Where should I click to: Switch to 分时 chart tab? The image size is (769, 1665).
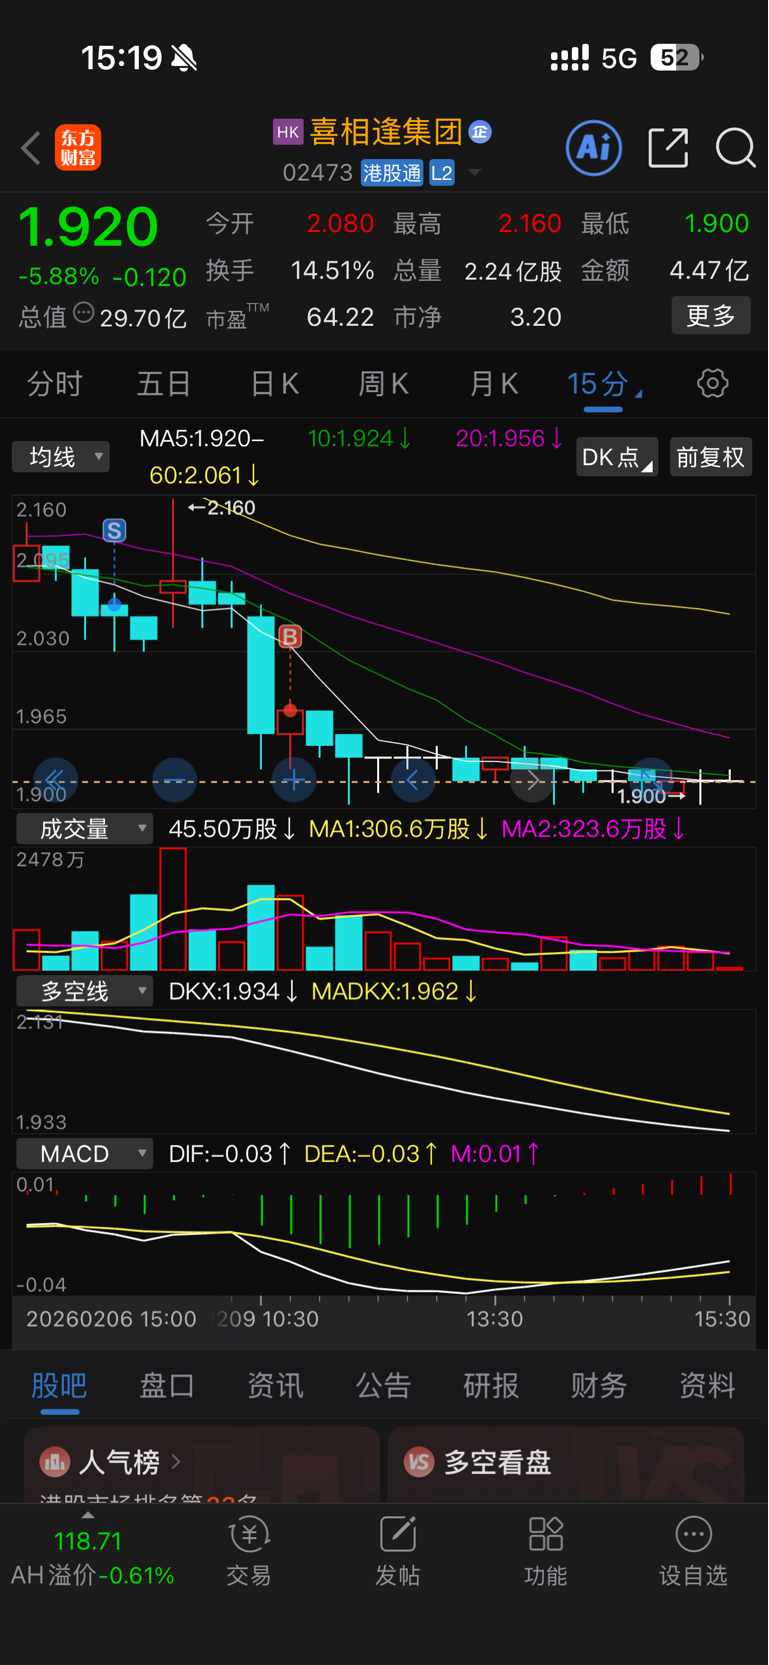[x=55, y=384]
